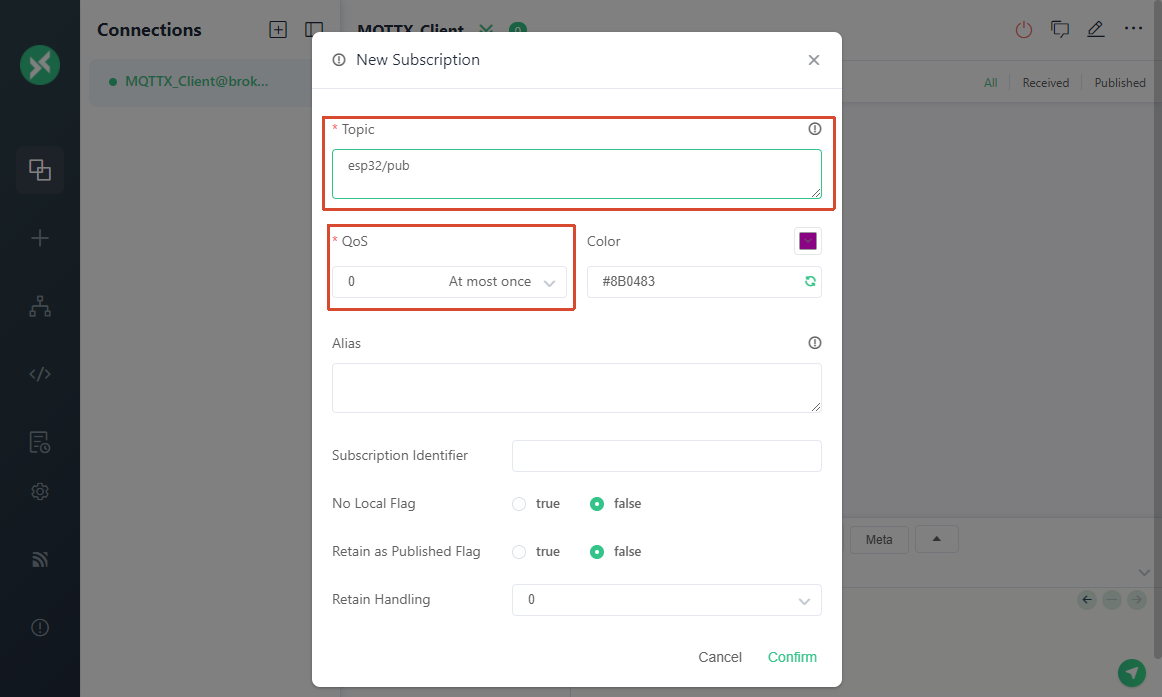Viewport: 1162px width, 697px height.
Task: Click the refresh color icon
Action: (x=810, y=281)
